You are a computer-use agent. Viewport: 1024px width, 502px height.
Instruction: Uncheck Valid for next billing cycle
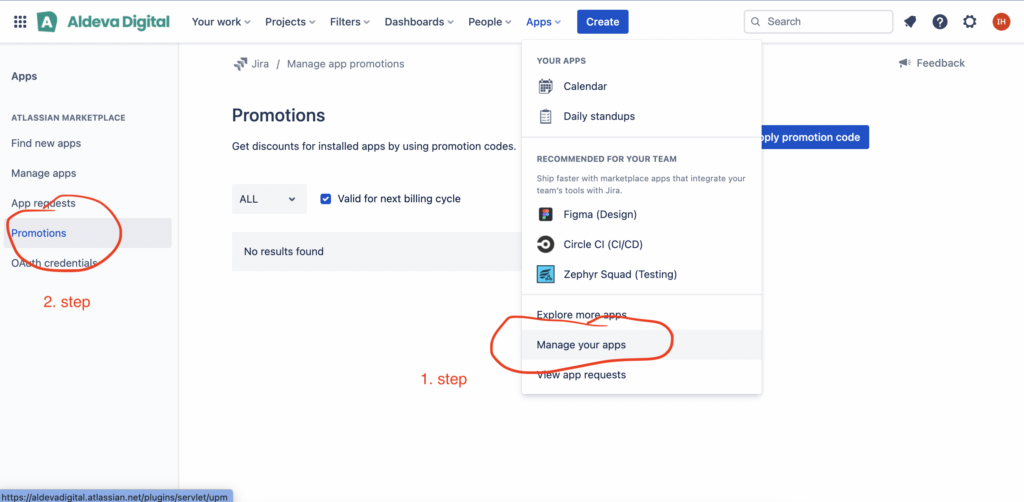[x=326, y=198]
